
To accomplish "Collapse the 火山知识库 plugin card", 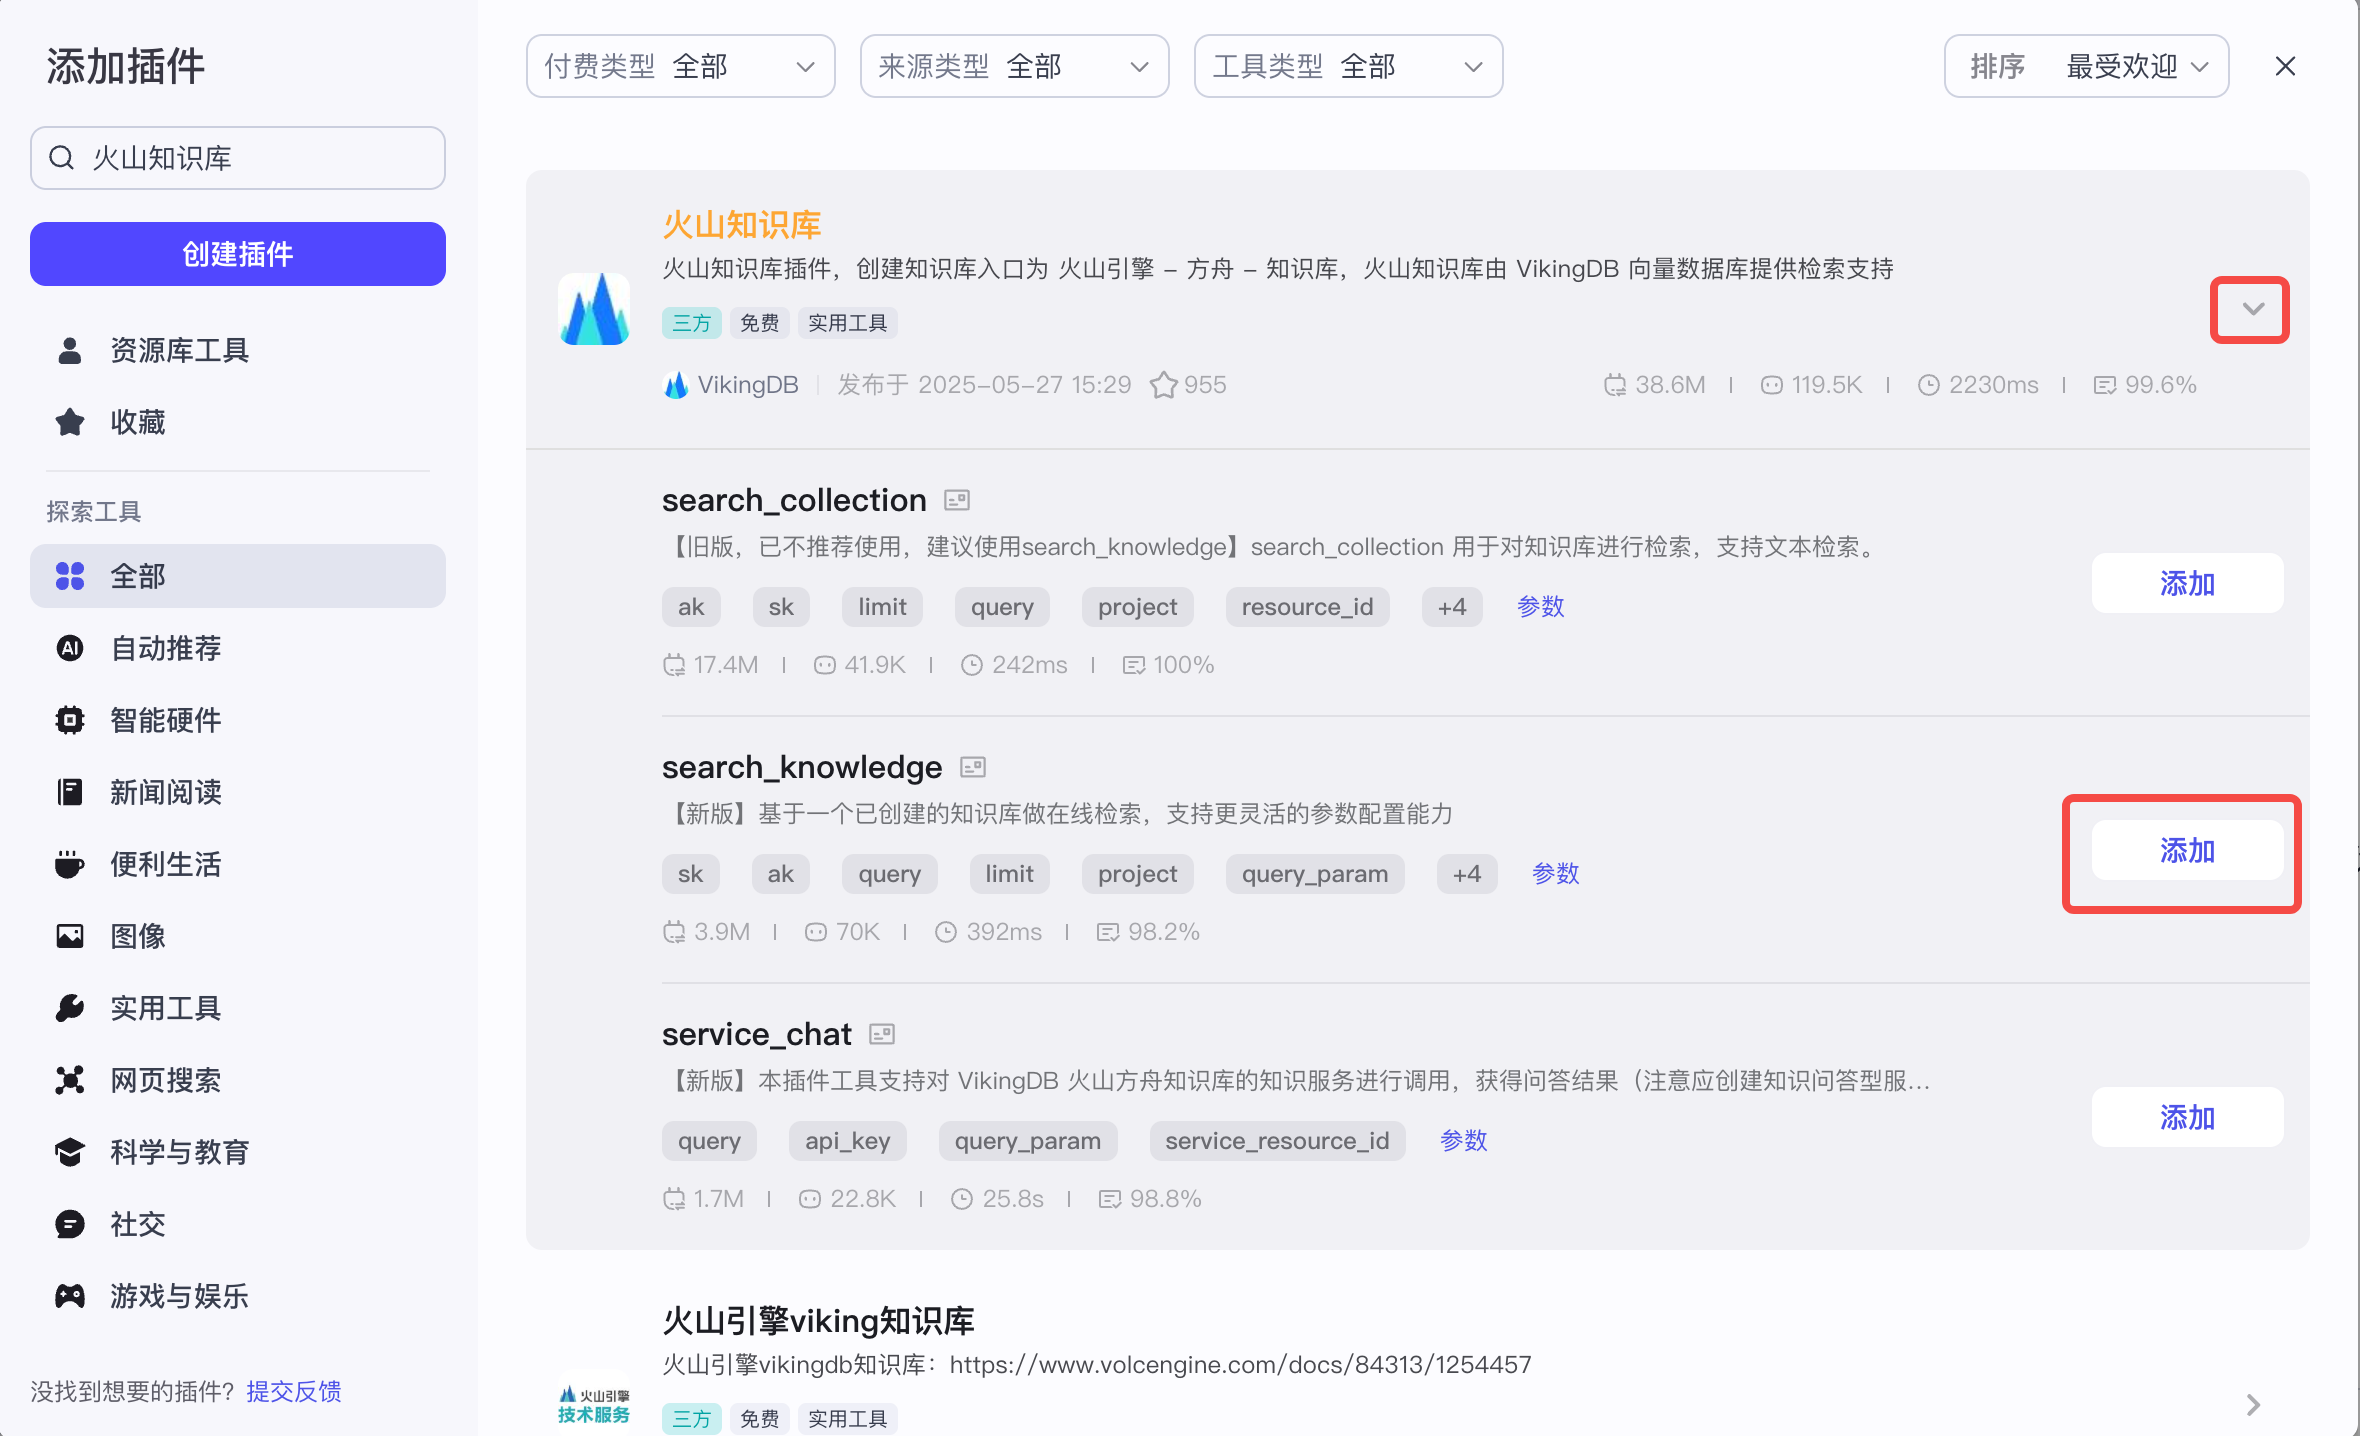I will pos(2252,309).
